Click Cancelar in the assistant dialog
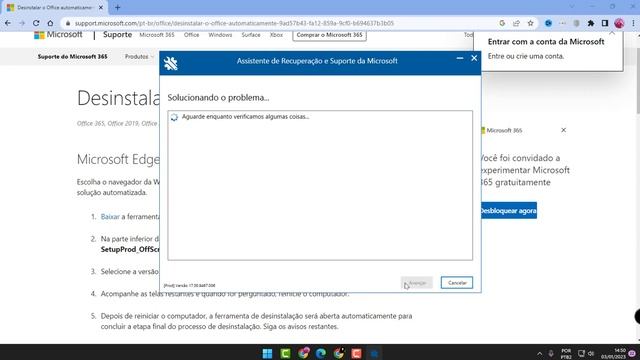Viewport: 640px width, 360px height. coord(457,283)
